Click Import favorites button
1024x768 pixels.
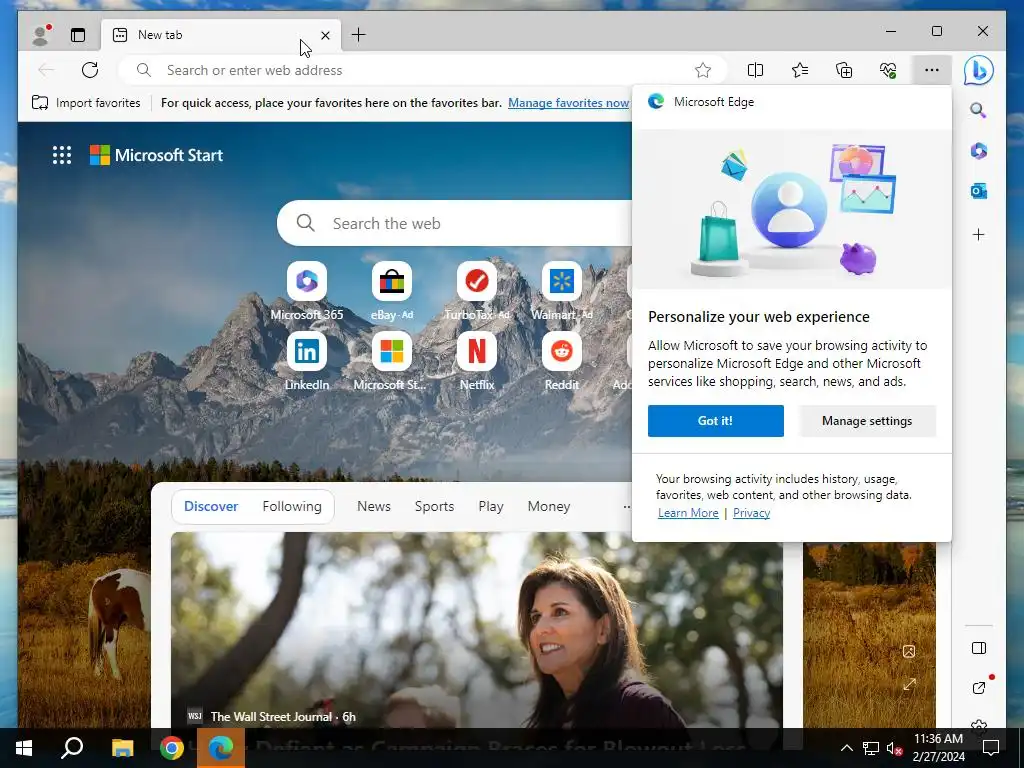[x=86, y=103]
